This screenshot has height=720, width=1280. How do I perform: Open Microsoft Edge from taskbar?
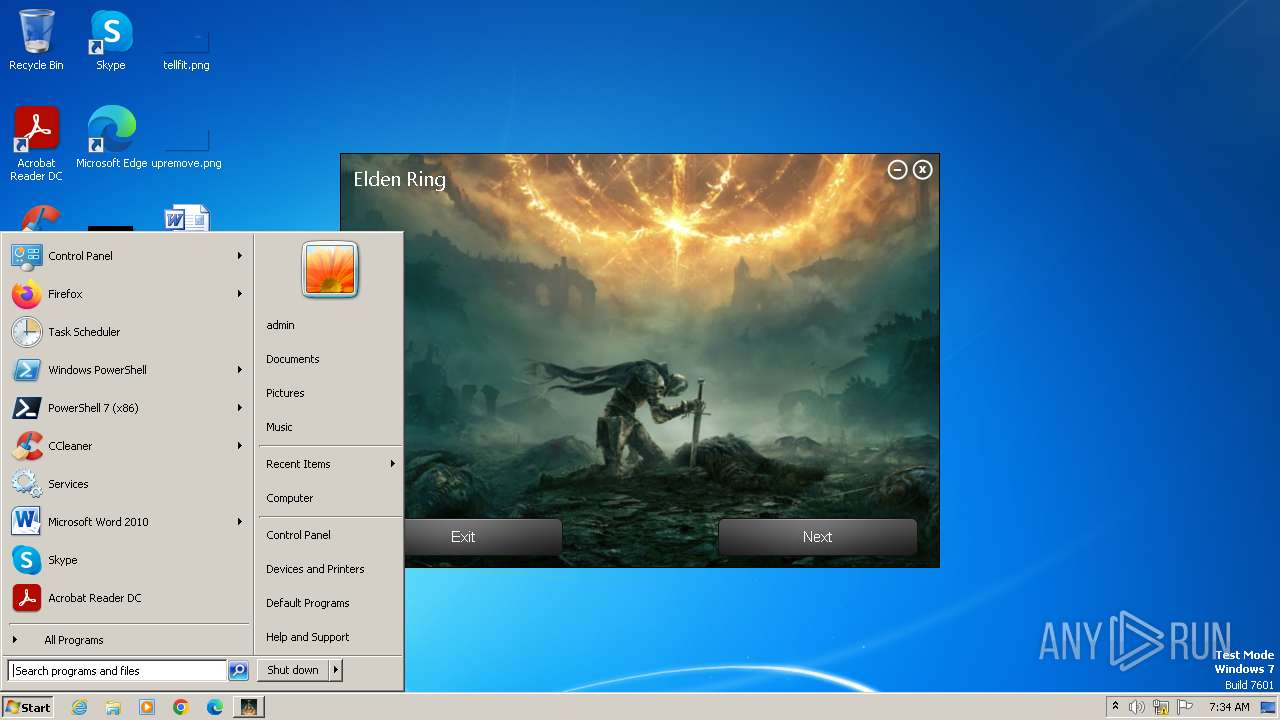pos(215,707)
